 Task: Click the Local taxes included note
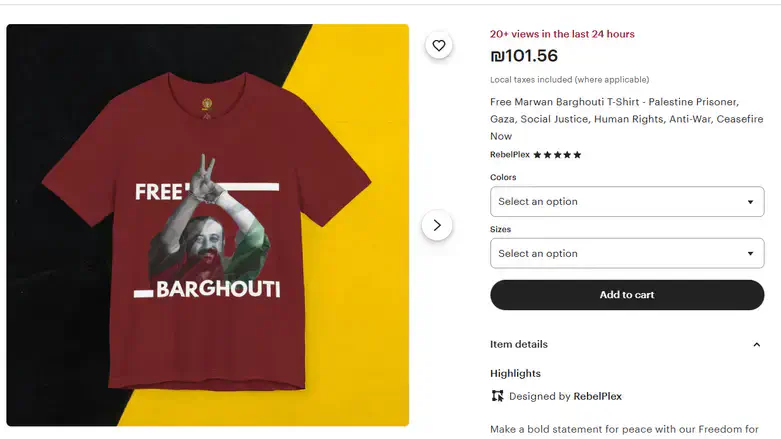(x=569, y=80)
